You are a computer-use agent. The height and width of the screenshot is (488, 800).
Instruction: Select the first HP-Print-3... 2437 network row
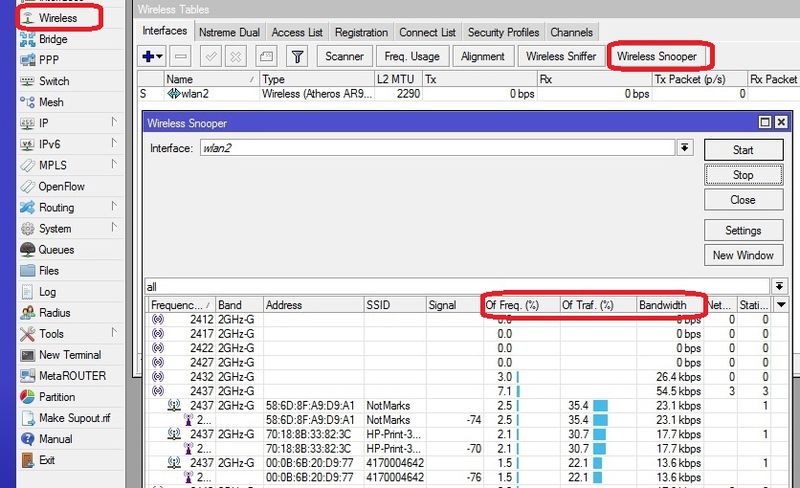(467, 434)
